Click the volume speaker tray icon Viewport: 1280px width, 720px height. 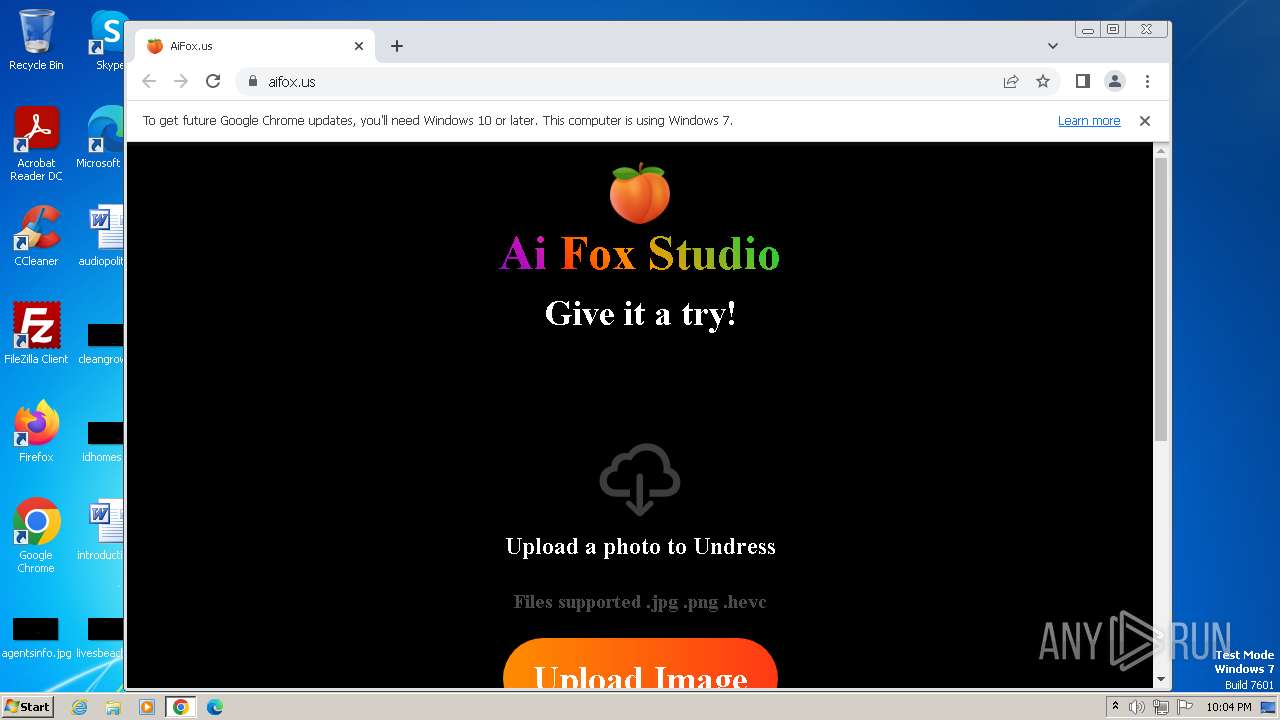pos(1137,707)
